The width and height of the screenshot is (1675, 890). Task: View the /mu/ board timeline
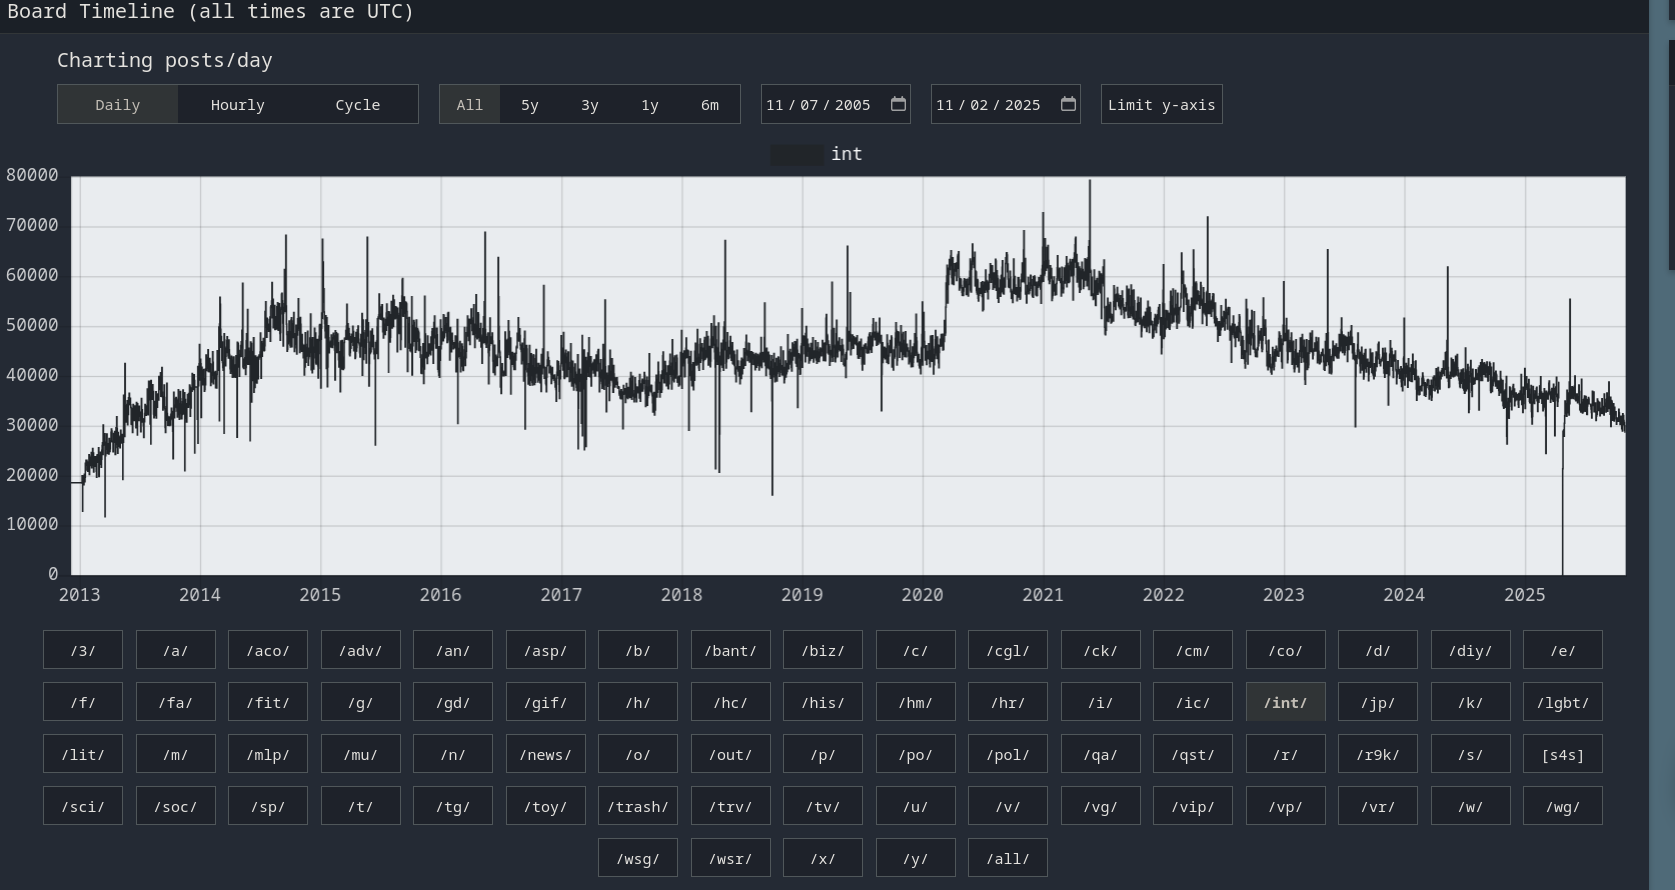[361, 754]
